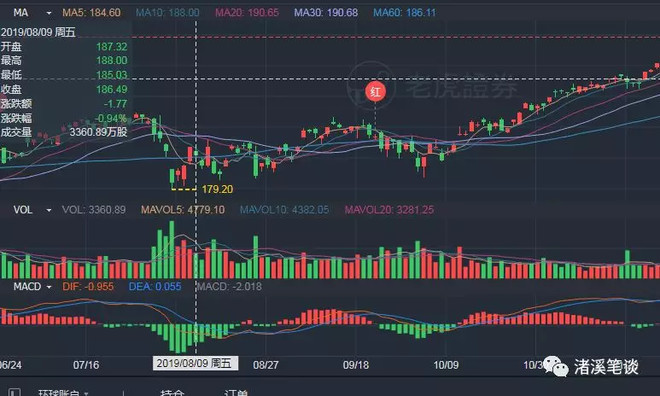Click the MAVOL20: 3281.25 readout

[x=389, y=210]
